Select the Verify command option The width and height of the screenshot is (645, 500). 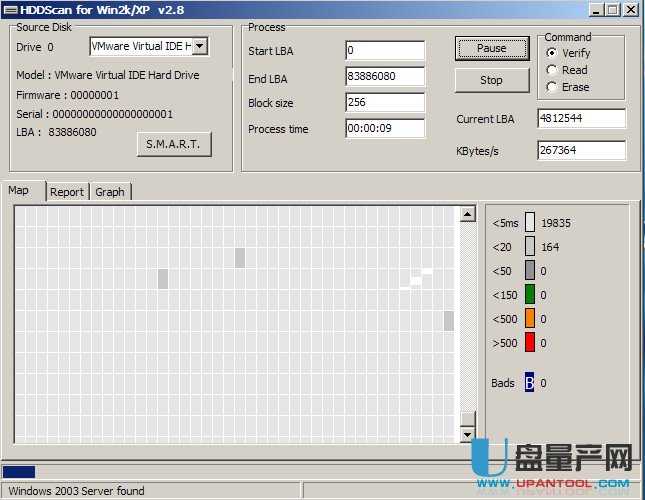552,53
